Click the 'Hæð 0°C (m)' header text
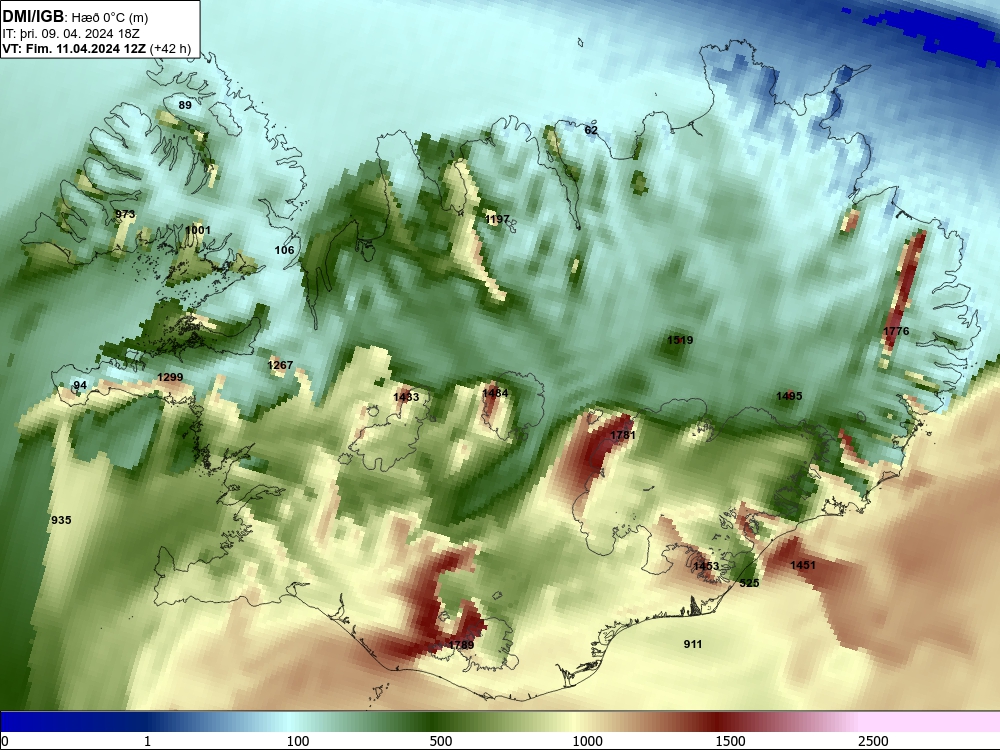Screen dimensions: 1000x750 (109, 18)
